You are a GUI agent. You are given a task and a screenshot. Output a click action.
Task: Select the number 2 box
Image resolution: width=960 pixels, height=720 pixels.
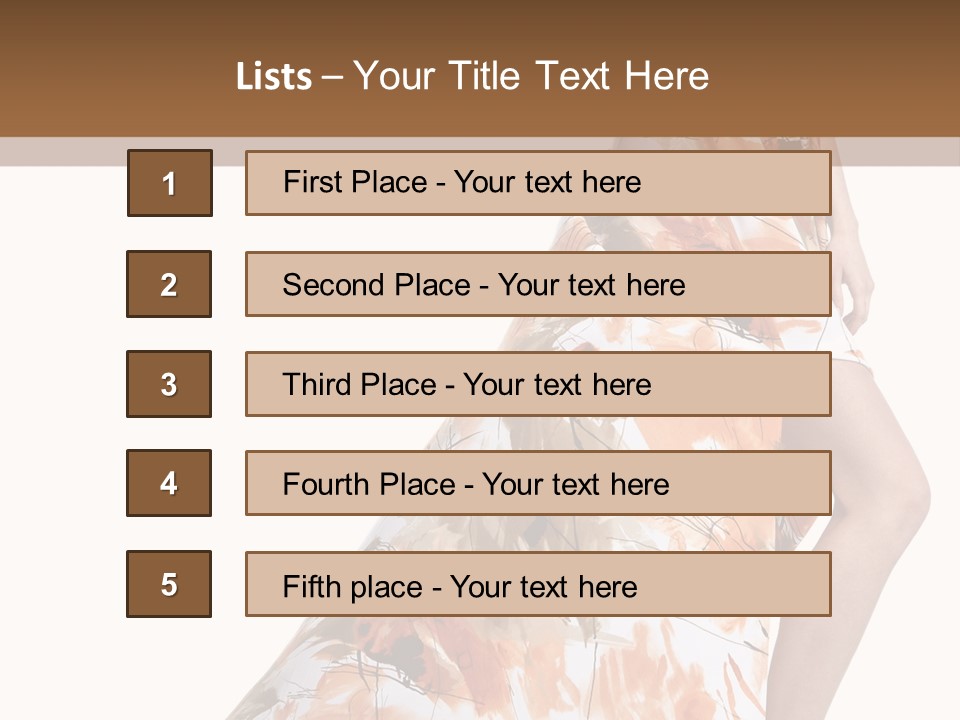[169, 284]
